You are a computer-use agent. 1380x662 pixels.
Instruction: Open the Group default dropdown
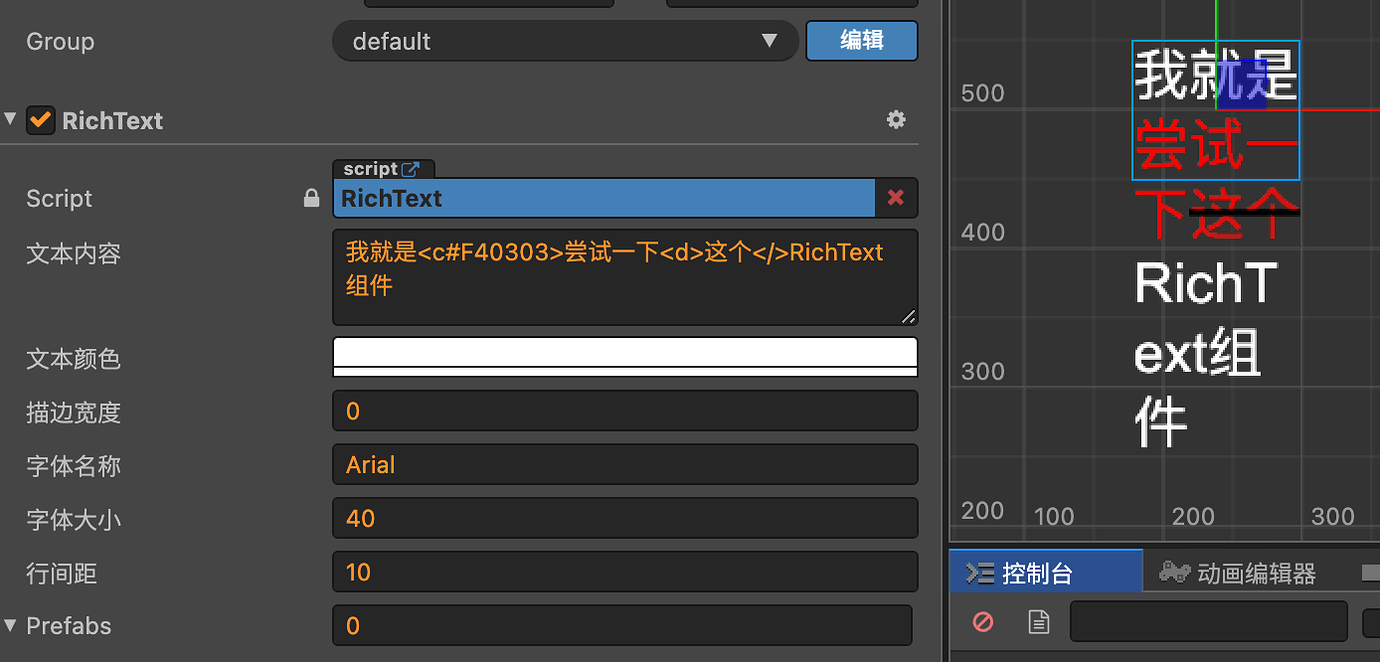pos(565,41)
